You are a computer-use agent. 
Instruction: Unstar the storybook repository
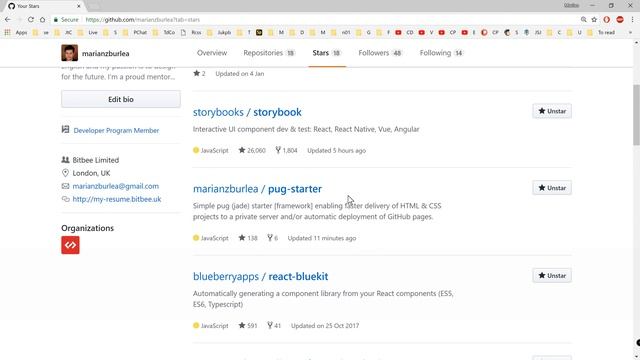coord(552,111)
